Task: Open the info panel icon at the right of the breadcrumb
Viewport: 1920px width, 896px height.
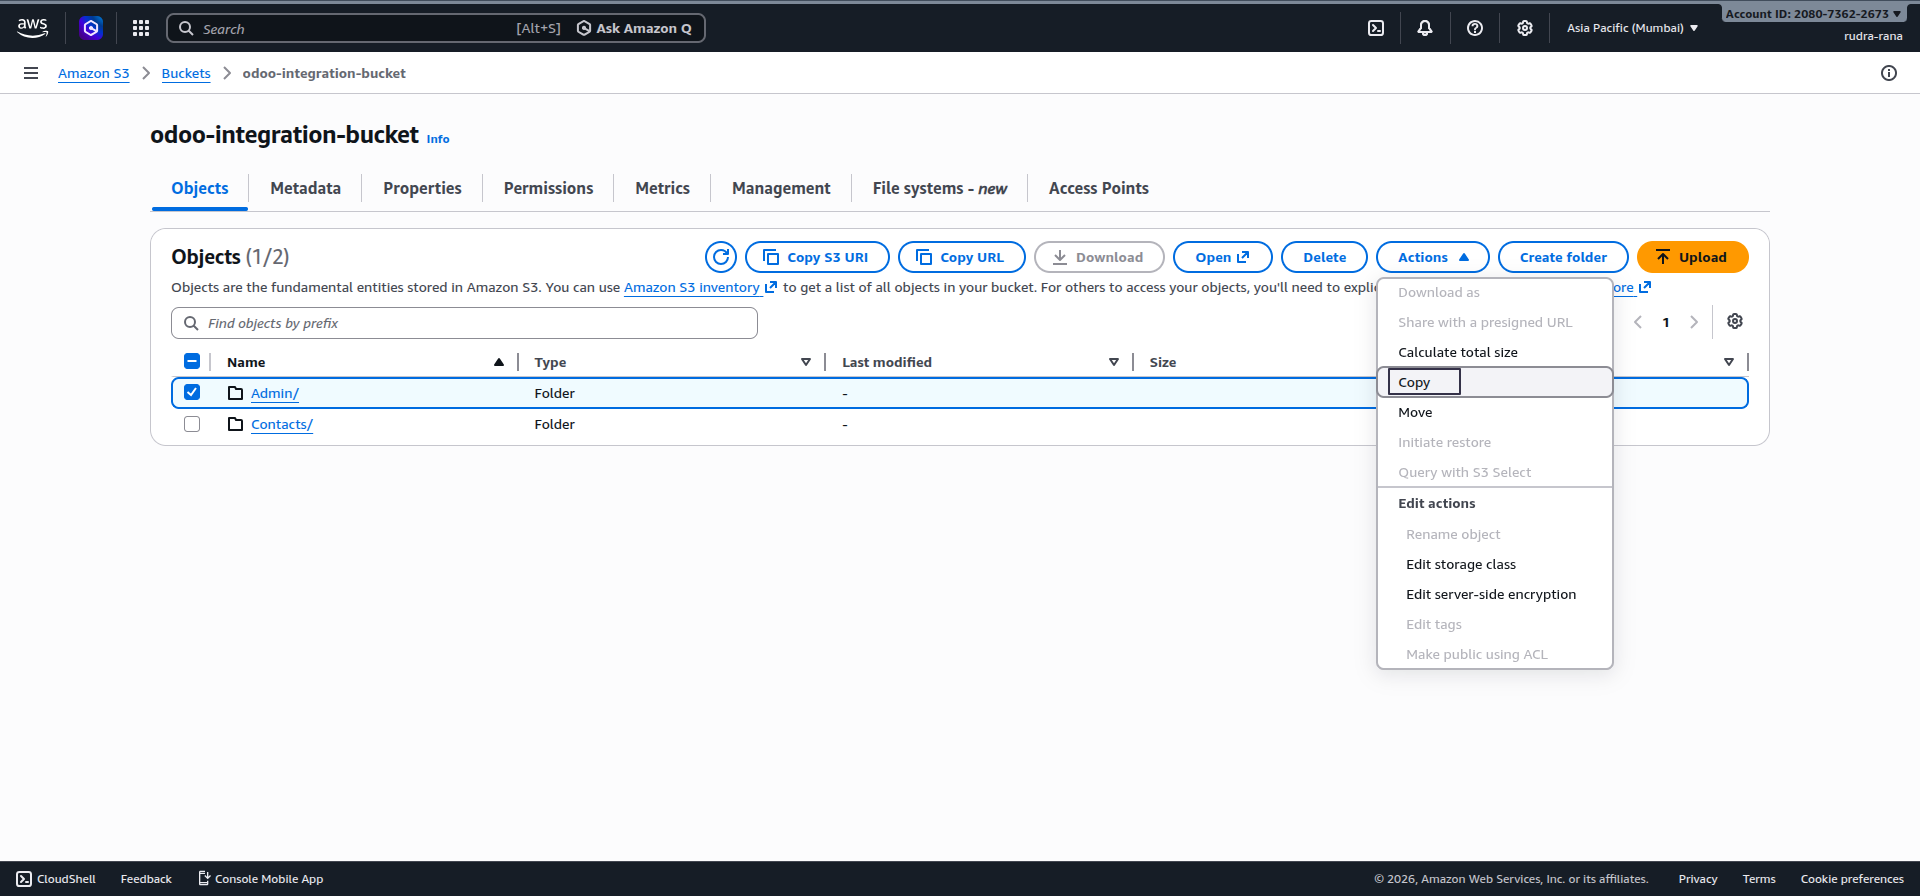Action: click(x=1889, y=73)
